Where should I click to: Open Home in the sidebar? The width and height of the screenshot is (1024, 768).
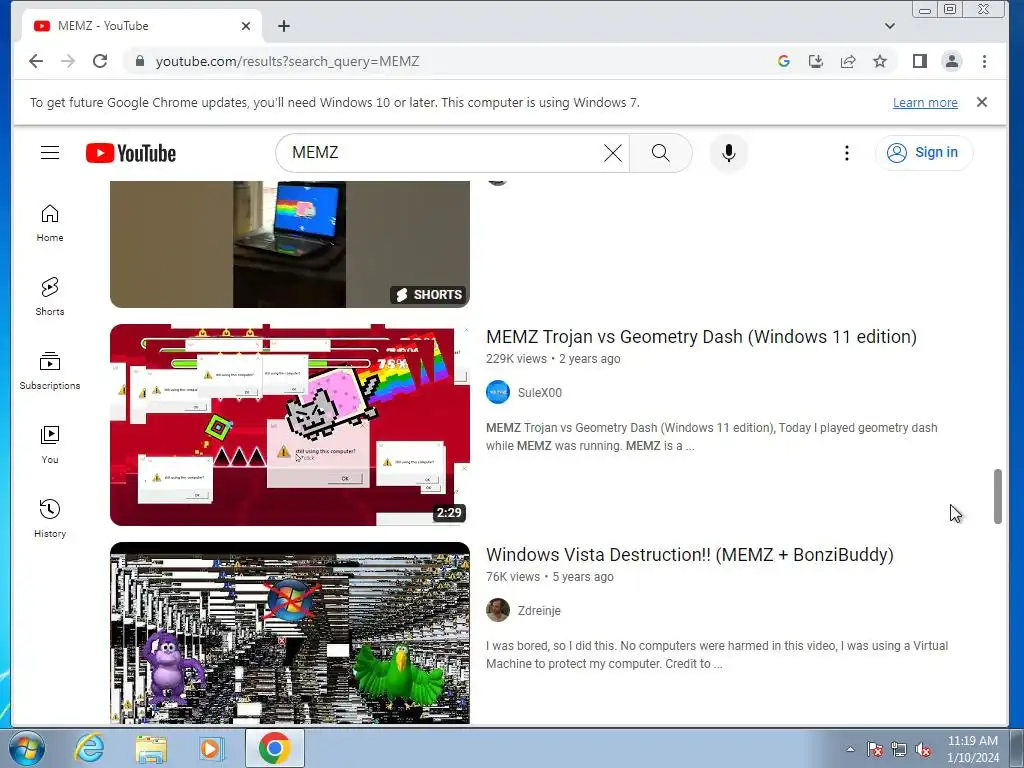point(50,223)
